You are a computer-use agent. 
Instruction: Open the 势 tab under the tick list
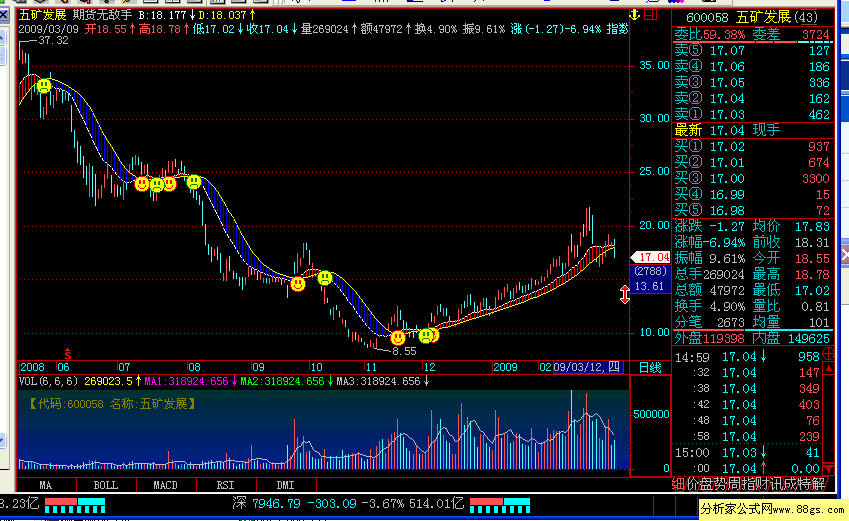[x=721, y=484]
